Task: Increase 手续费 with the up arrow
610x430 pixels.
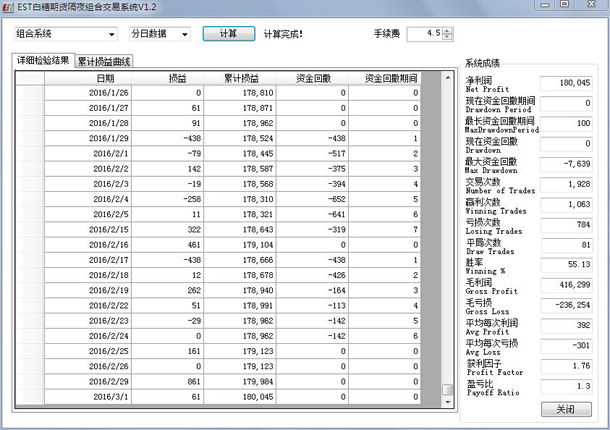Action: coord(447,31)
